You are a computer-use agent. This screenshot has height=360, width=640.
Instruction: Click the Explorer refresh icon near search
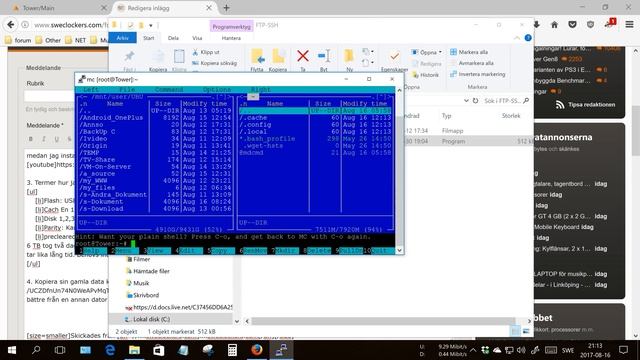click(476, 100)
